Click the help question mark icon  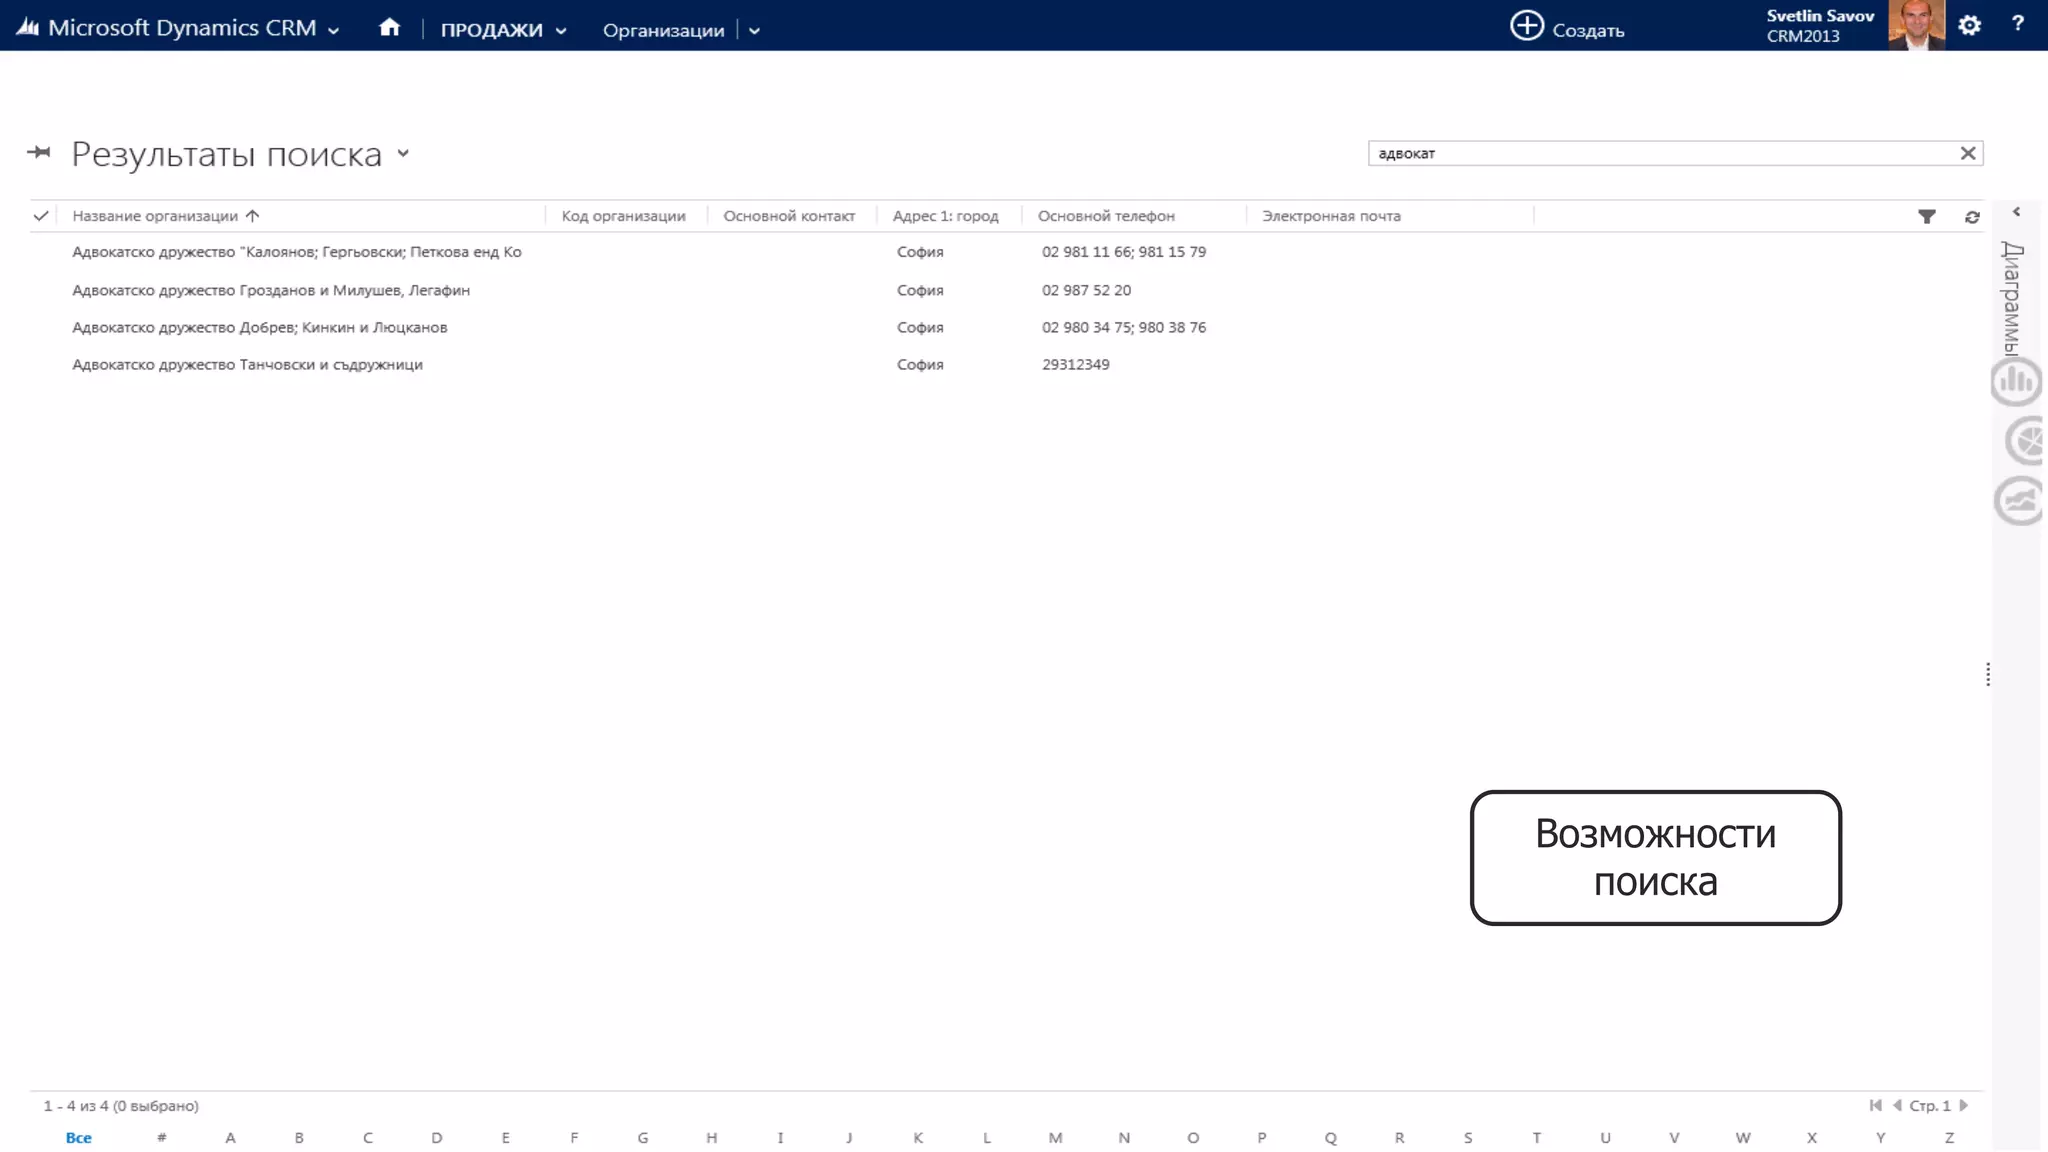coord(2017,24)
